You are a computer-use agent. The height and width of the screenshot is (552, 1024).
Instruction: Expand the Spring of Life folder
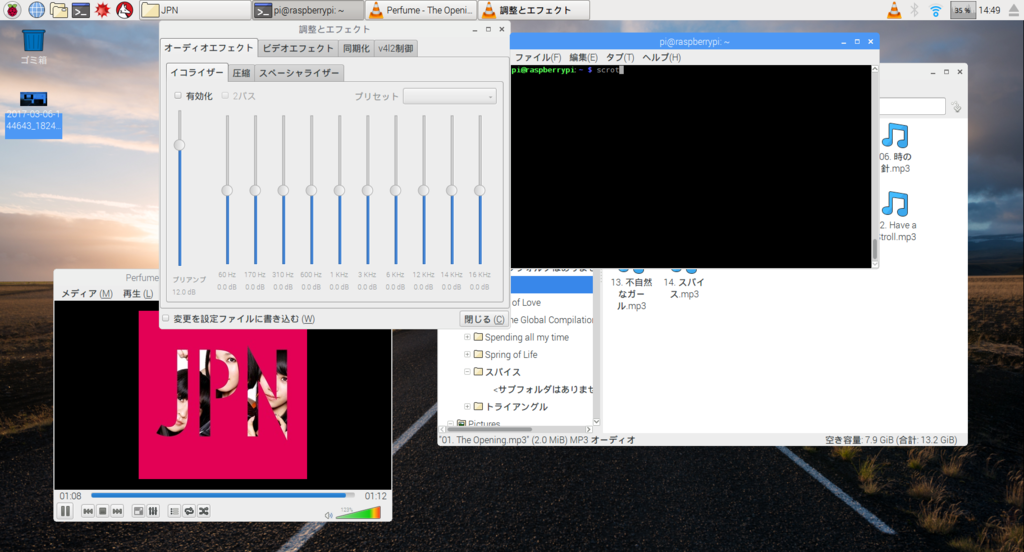pos(467,354)
